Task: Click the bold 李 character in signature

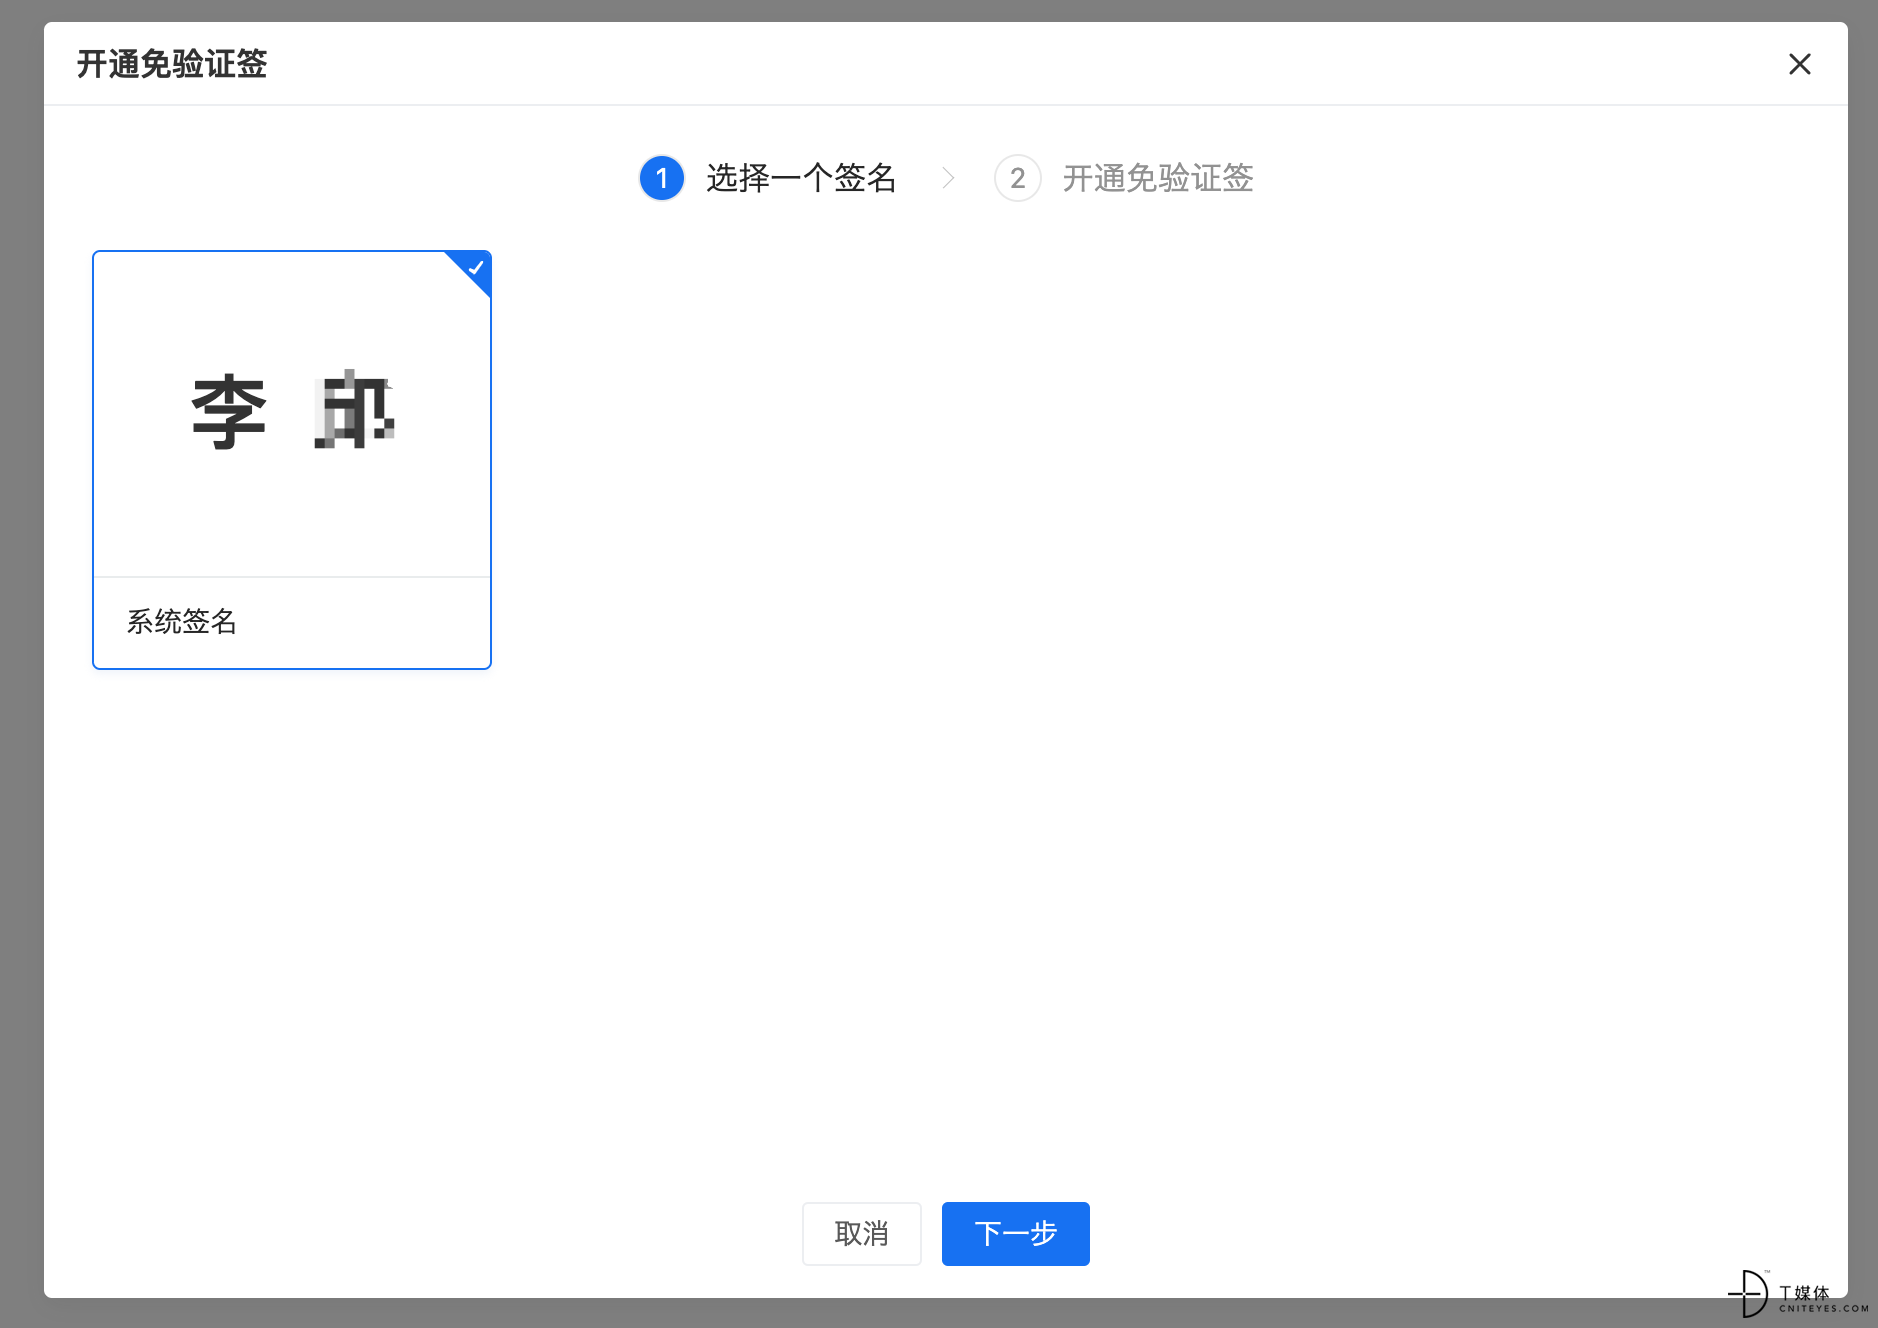Action: pos(229,412)
